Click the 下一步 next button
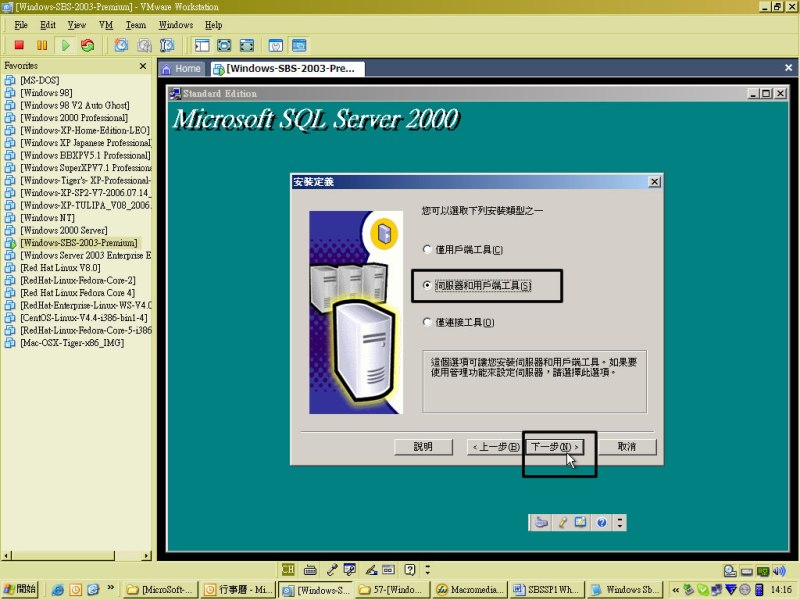 tap(554, 447)
